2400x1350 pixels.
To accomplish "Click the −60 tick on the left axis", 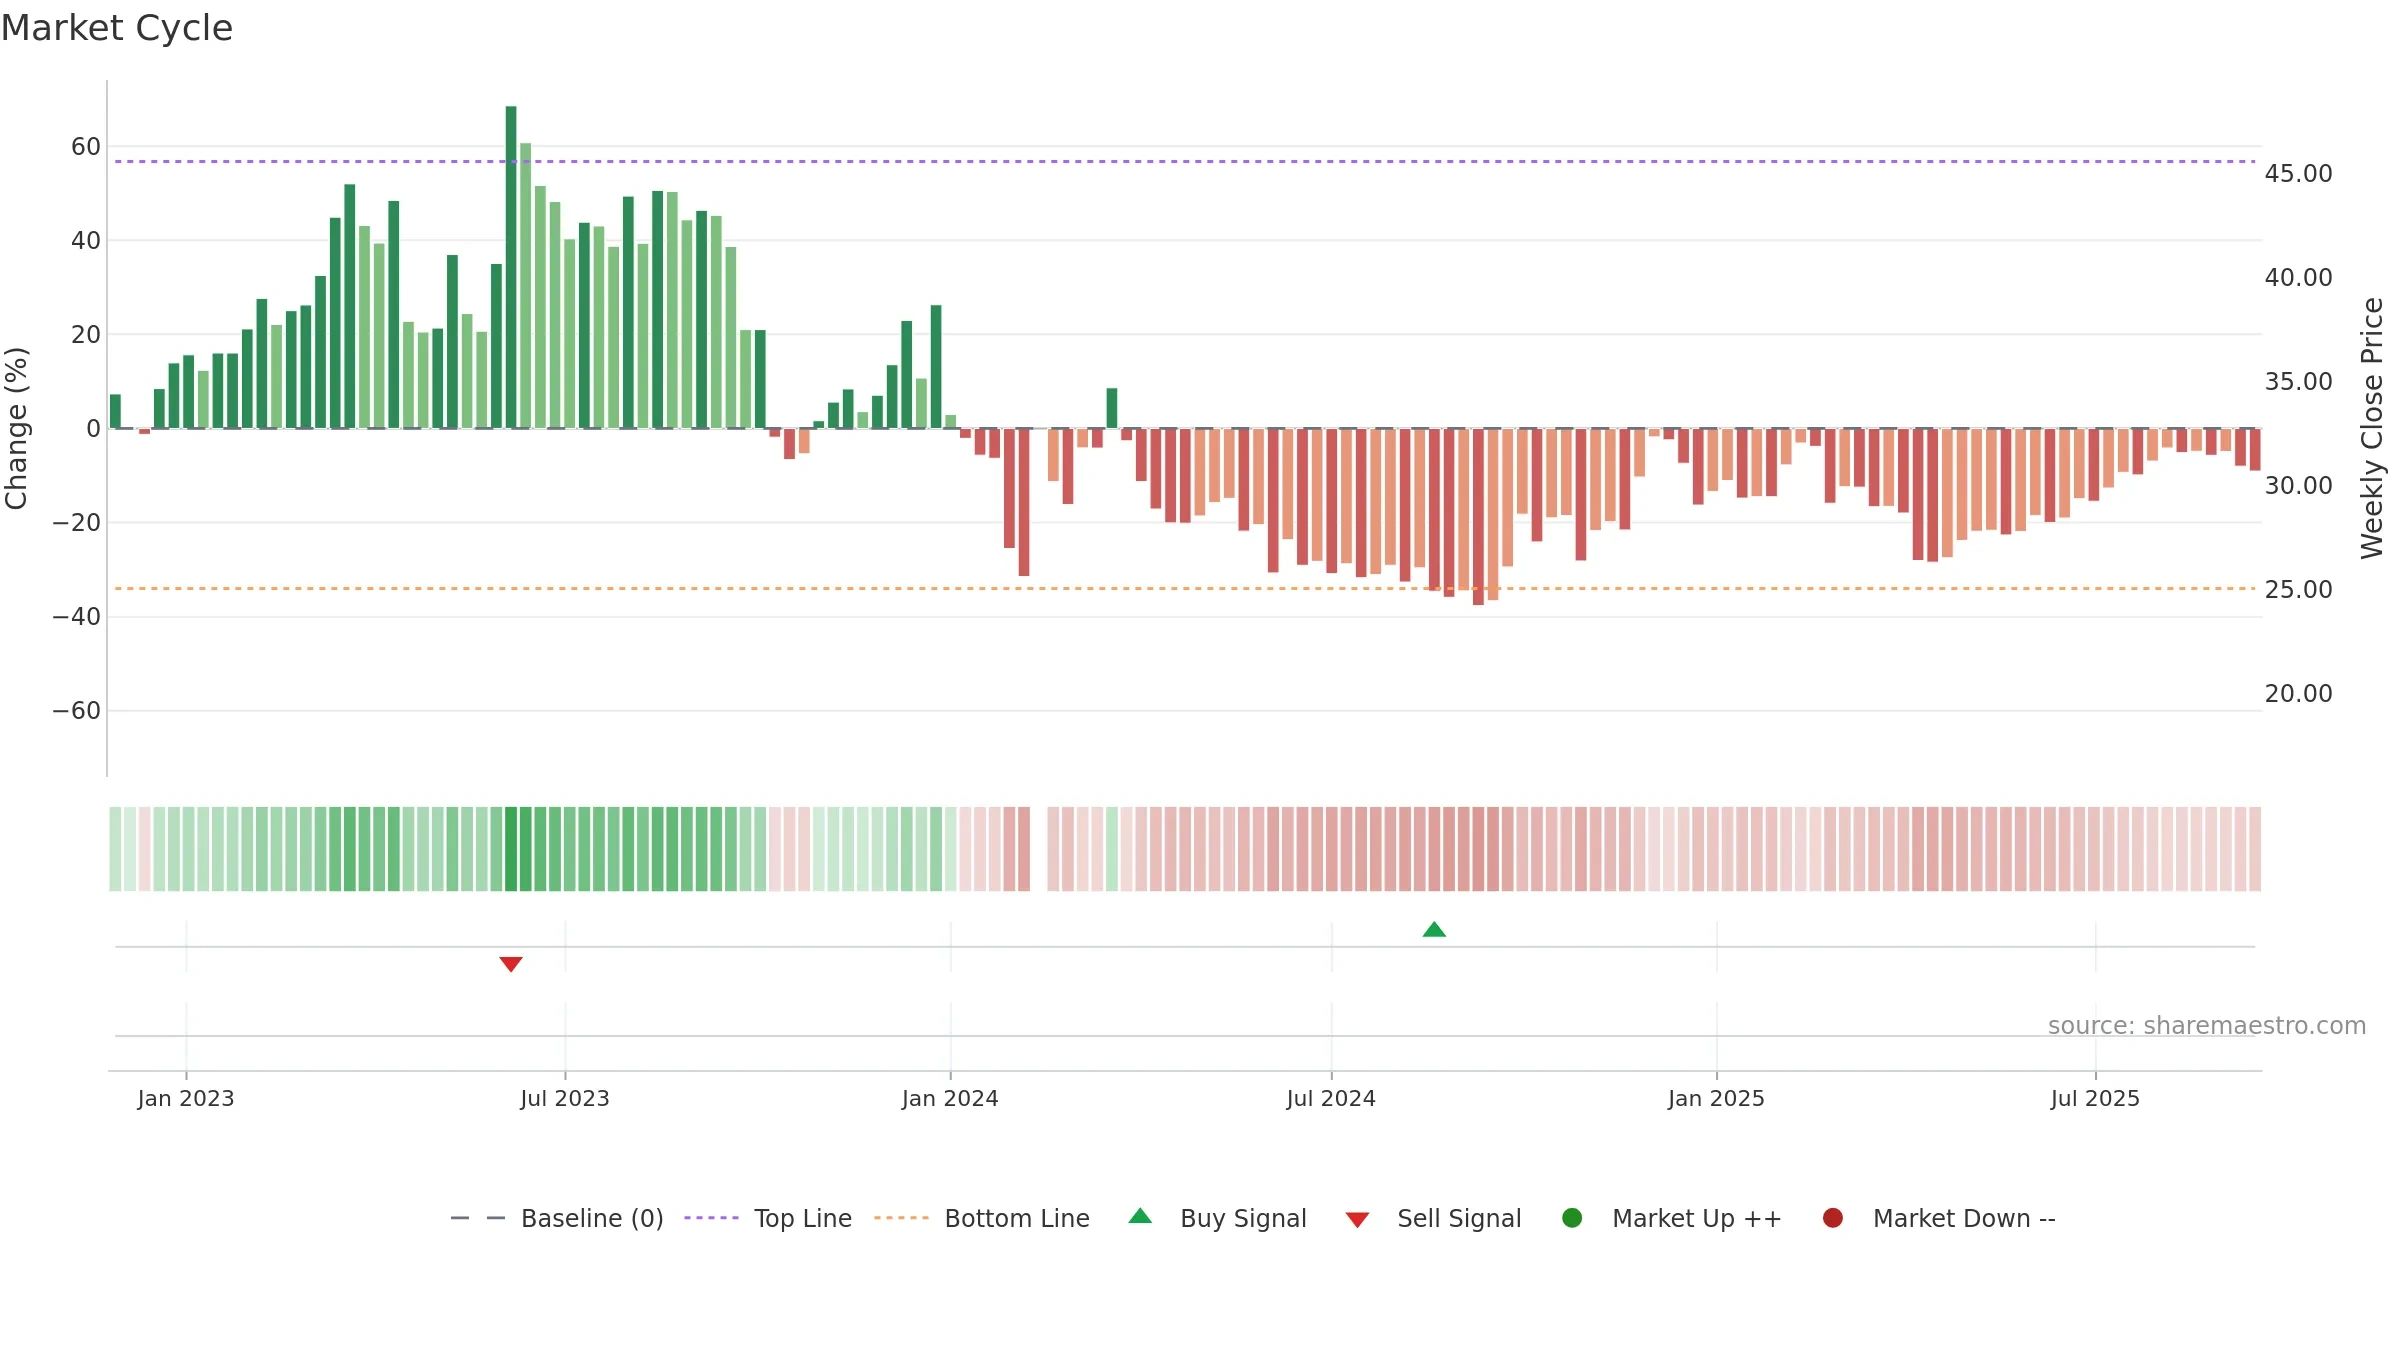I will coord(77,711).
